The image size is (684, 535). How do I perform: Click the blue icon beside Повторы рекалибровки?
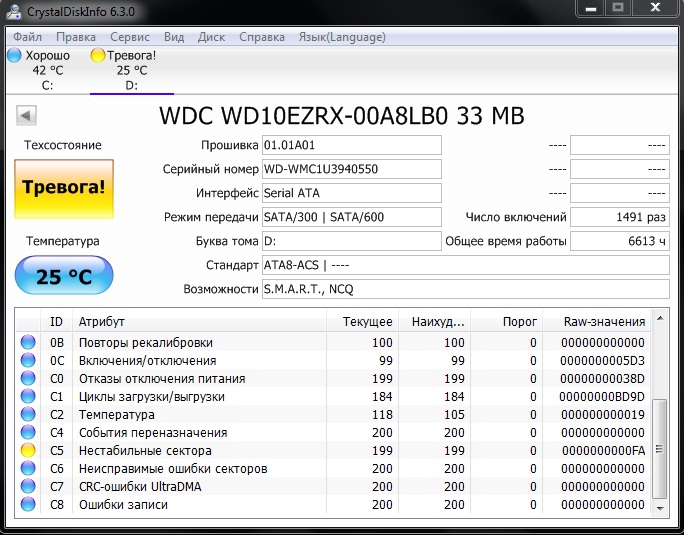click(x=28, y=343)
